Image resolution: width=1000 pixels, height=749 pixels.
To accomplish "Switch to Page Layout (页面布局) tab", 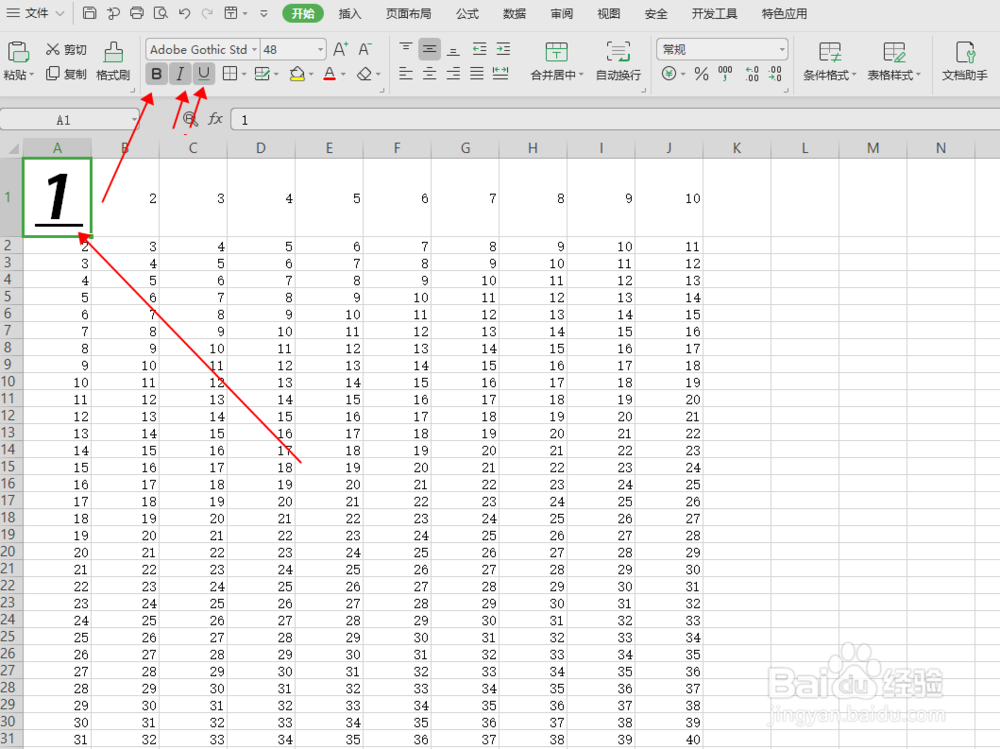I will click(x=408, y=13).
